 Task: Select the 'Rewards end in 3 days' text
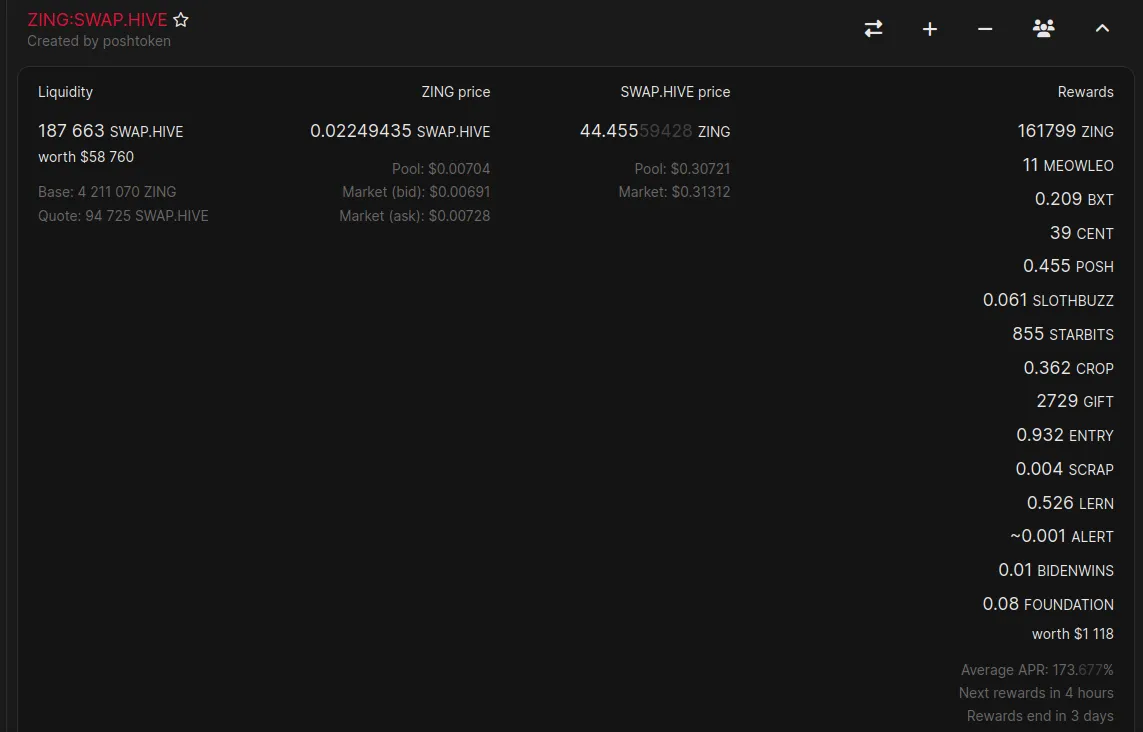coord(1040,716)
